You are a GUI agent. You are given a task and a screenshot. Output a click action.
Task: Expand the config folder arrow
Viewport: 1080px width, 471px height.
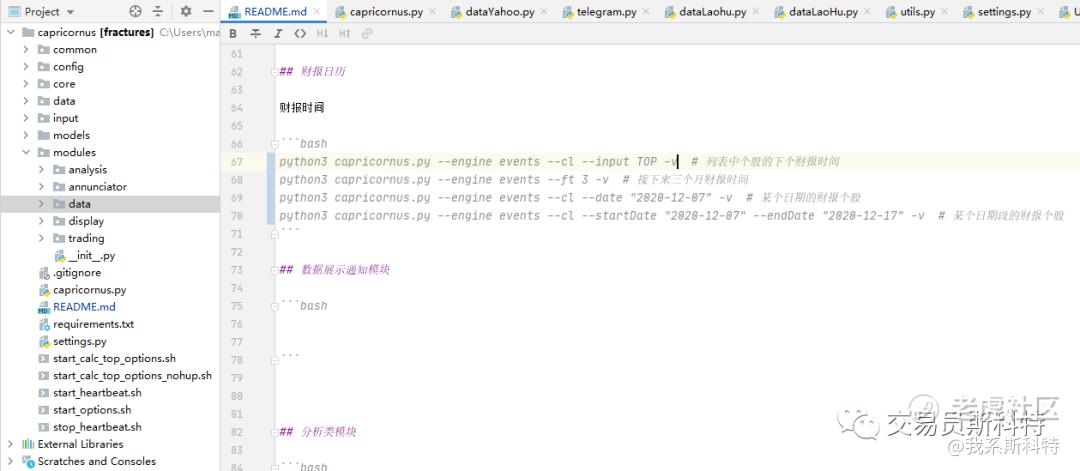pyautogui.click(x=25, y=67)
